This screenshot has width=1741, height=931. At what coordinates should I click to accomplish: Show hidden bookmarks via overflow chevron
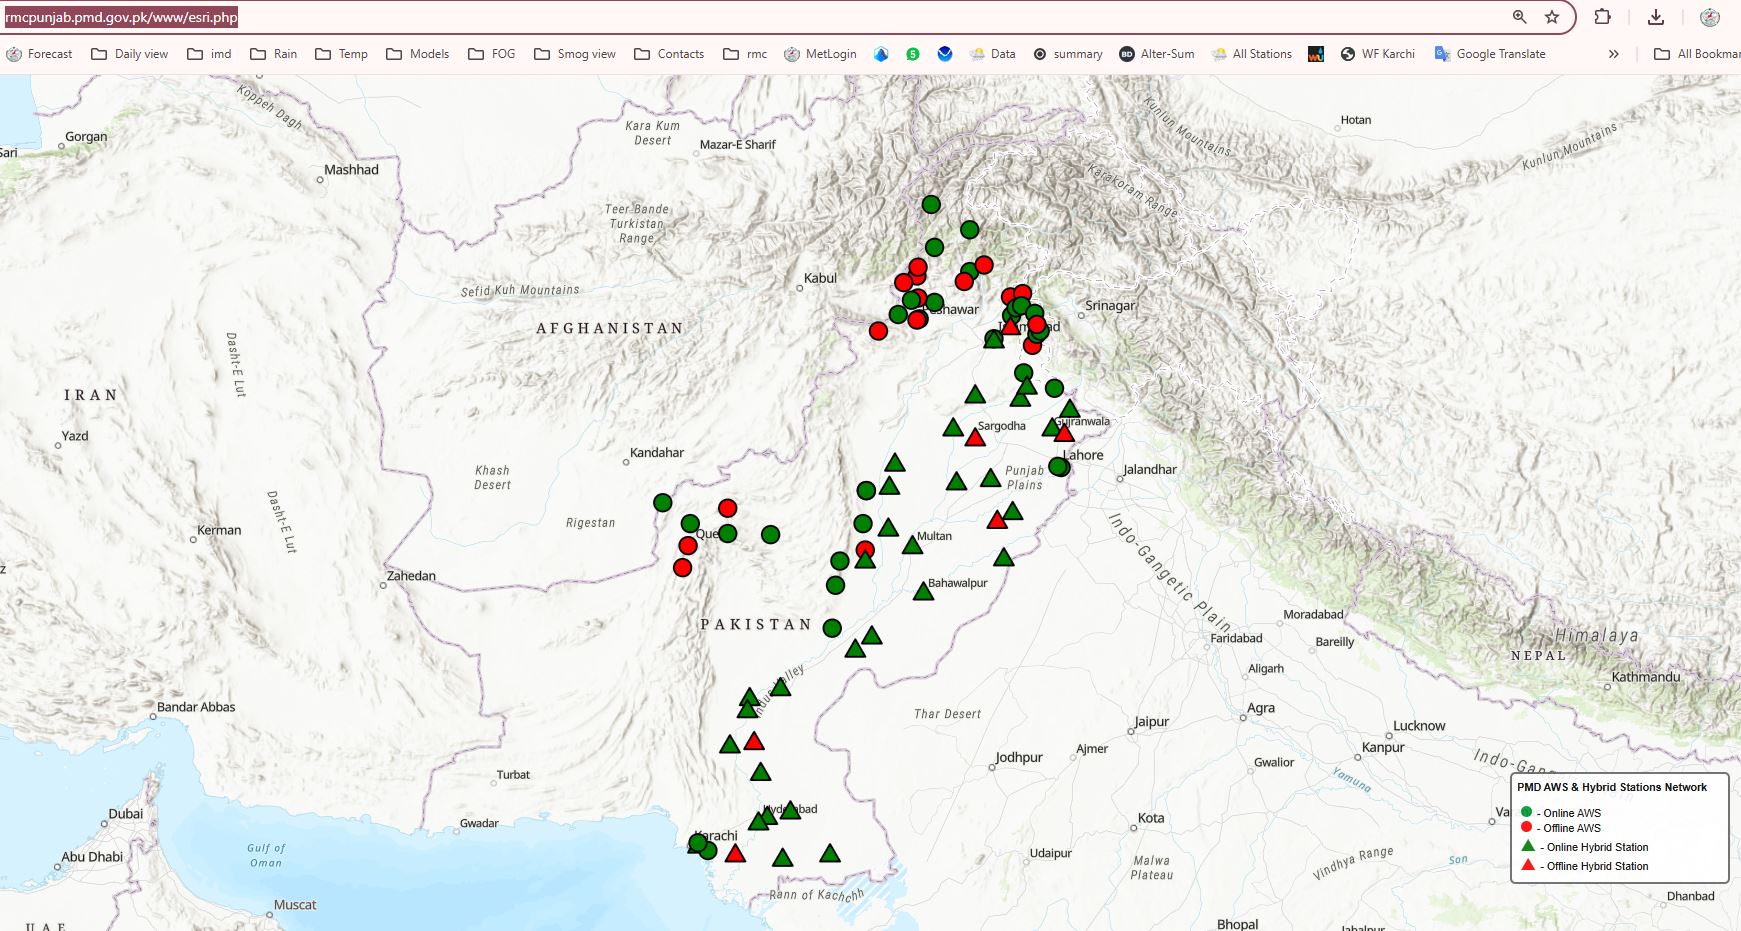1613,54
